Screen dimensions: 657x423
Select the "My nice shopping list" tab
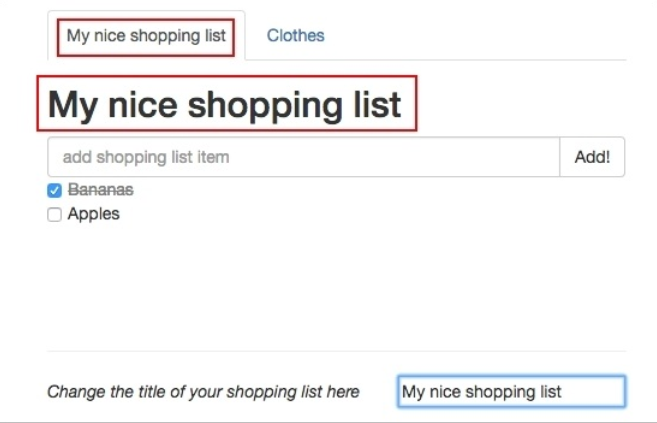pyautogui.click(x=146, y=36)
